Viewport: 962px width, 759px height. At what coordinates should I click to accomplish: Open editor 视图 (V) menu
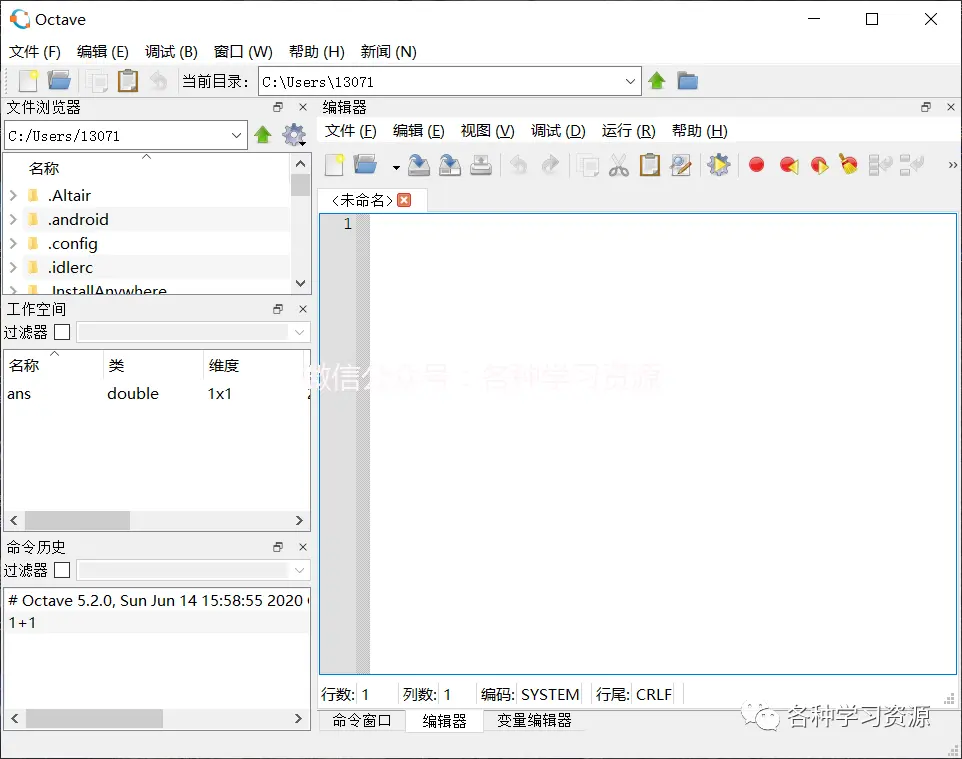click(x=488, y=131)
